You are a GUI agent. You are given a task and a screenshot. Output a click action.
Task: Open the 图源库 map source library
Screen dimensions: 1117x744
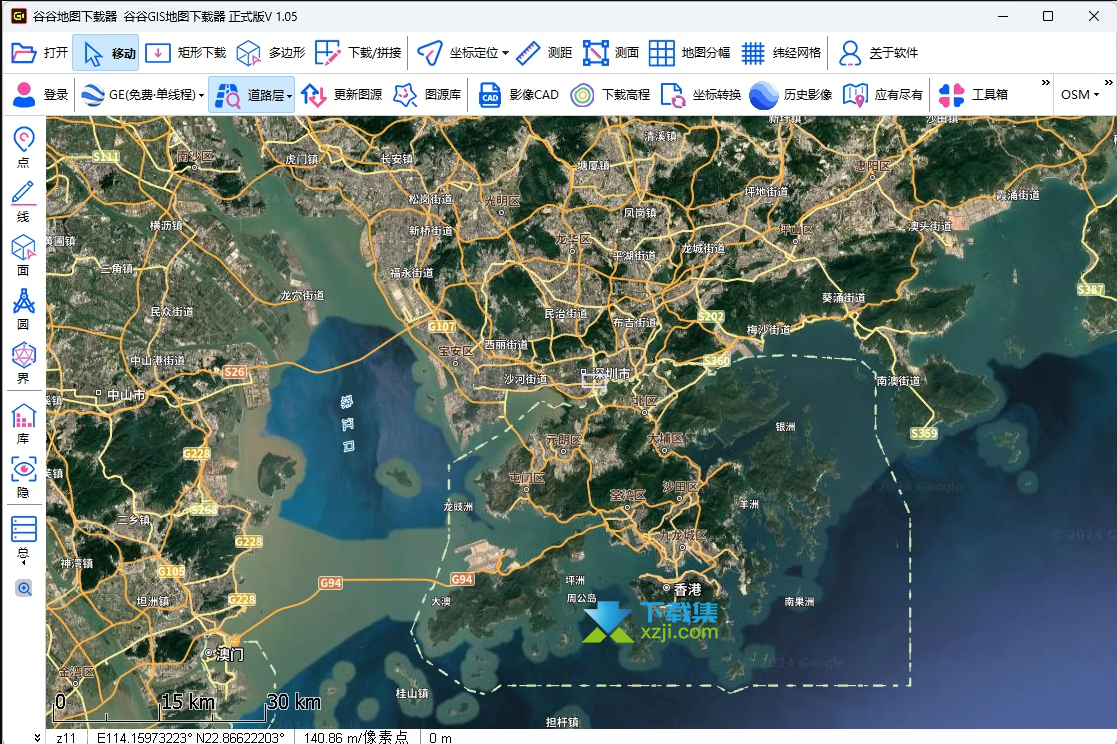tap(427, 95)
